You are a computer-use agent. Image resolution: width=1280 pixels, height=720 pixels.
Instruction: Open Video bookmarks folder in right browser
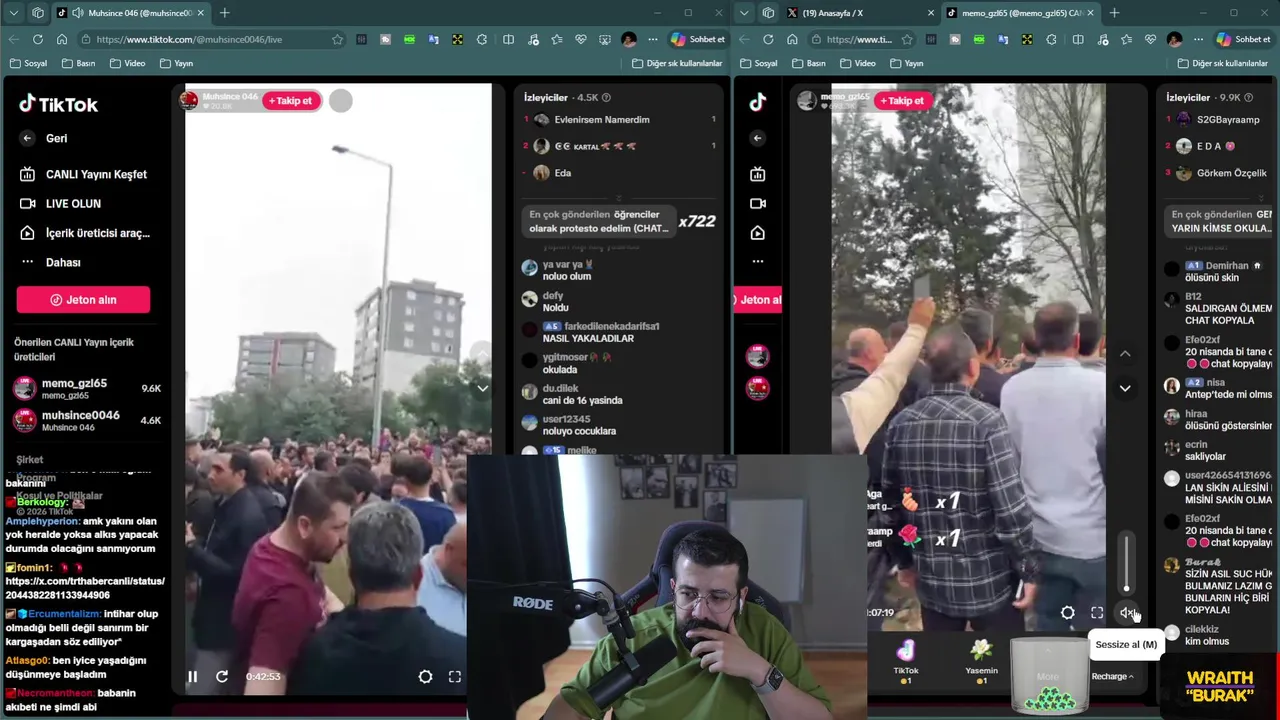[x=857, y=63]
